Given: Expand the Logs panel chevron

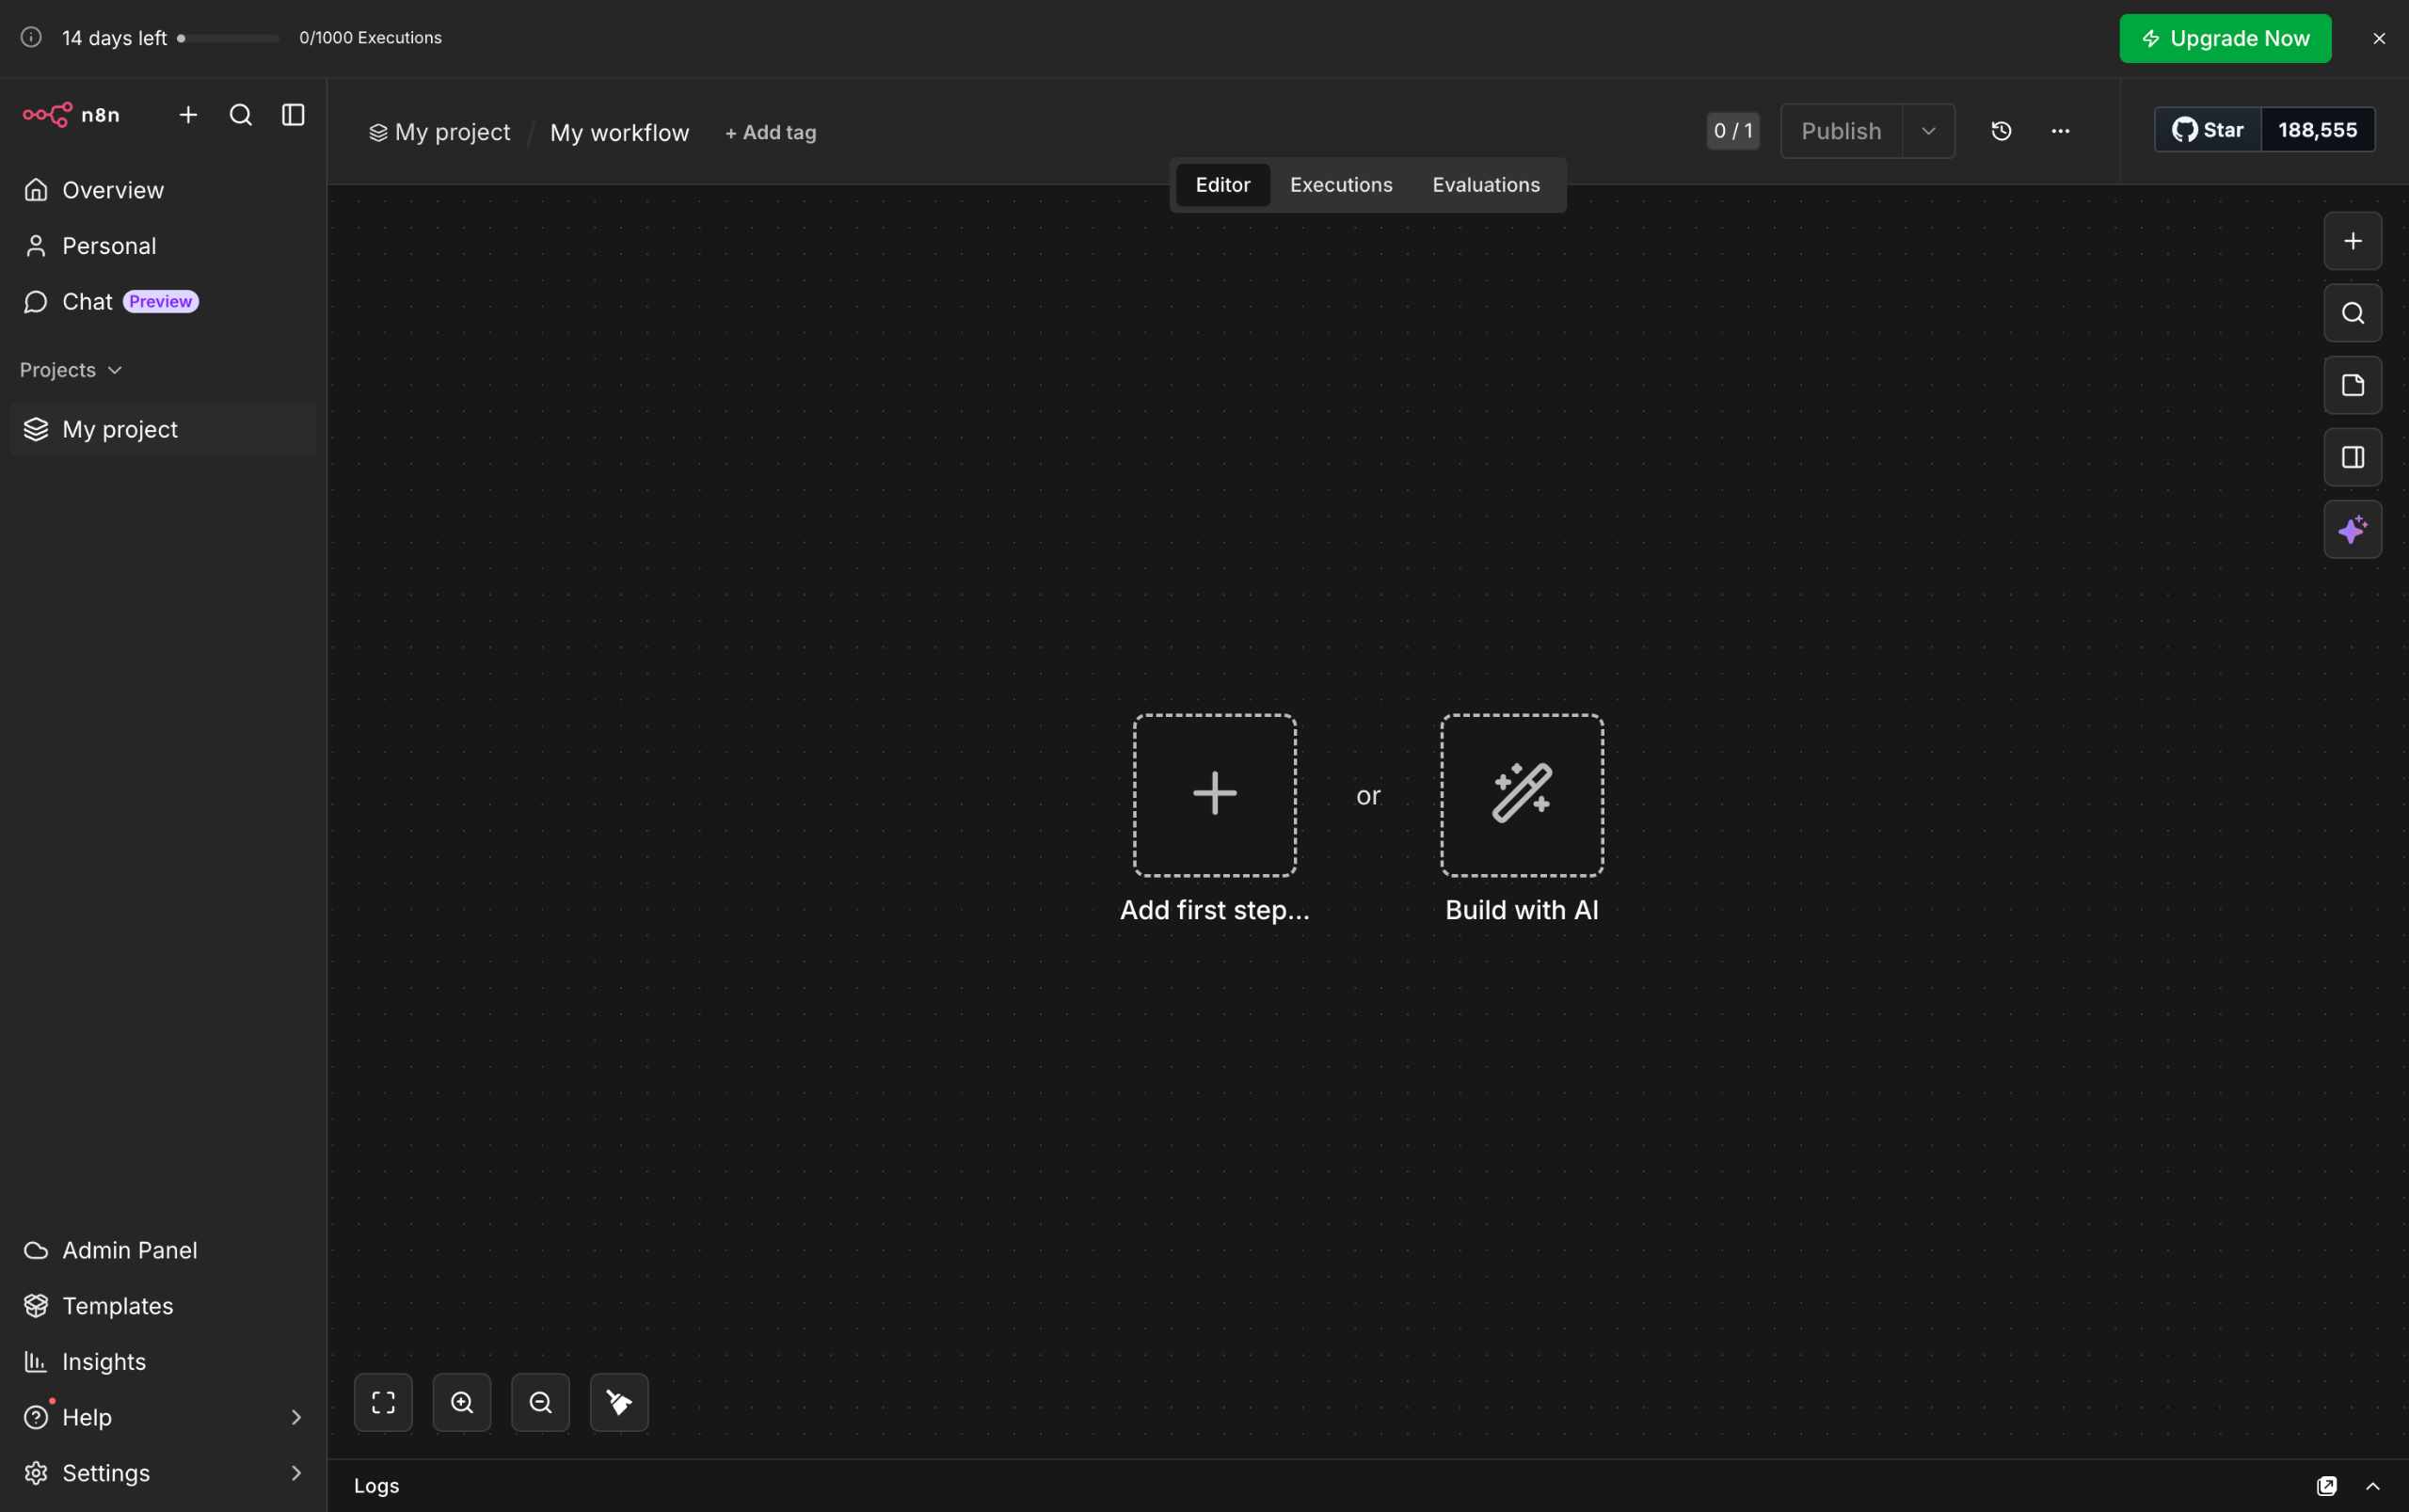Looking at the screenshot, I should (x=2373, y=1486).
